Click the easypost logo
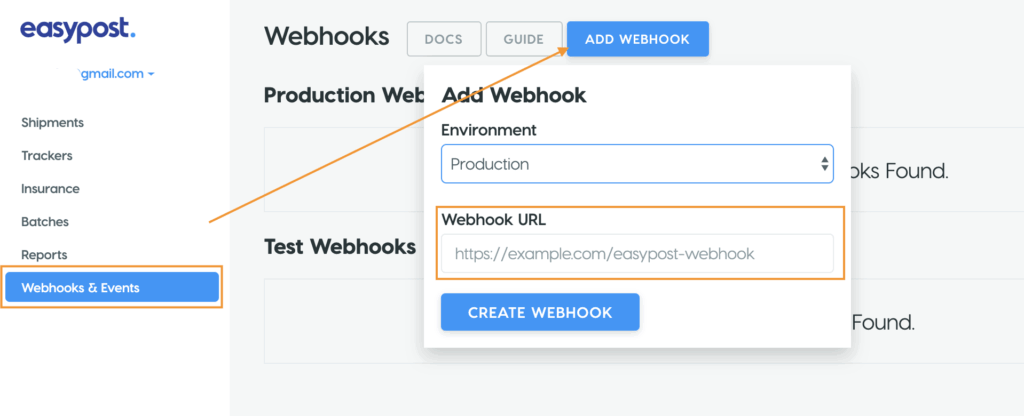The width and height of the screenshot is (1024, 416). click(77, 29)
